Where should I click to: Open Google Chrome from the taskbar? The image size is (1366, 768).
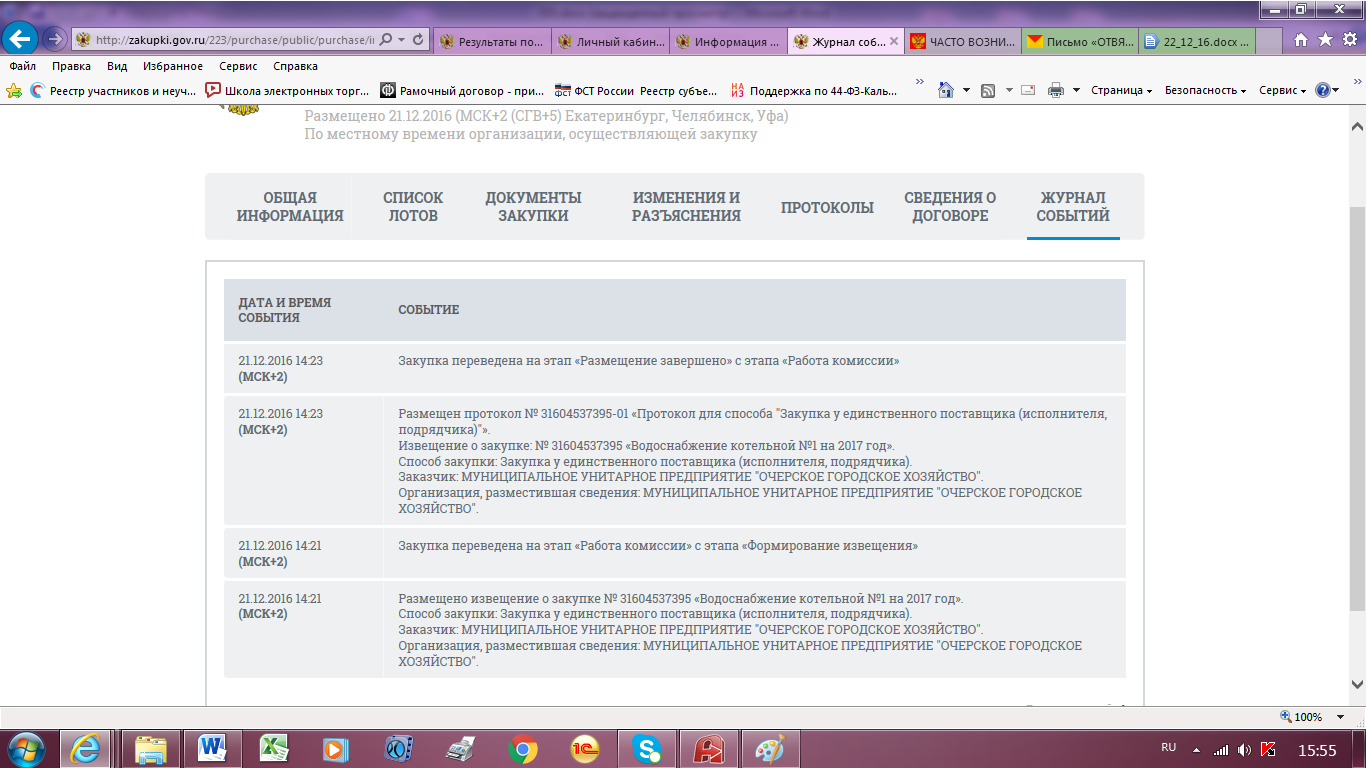[523, 748]
